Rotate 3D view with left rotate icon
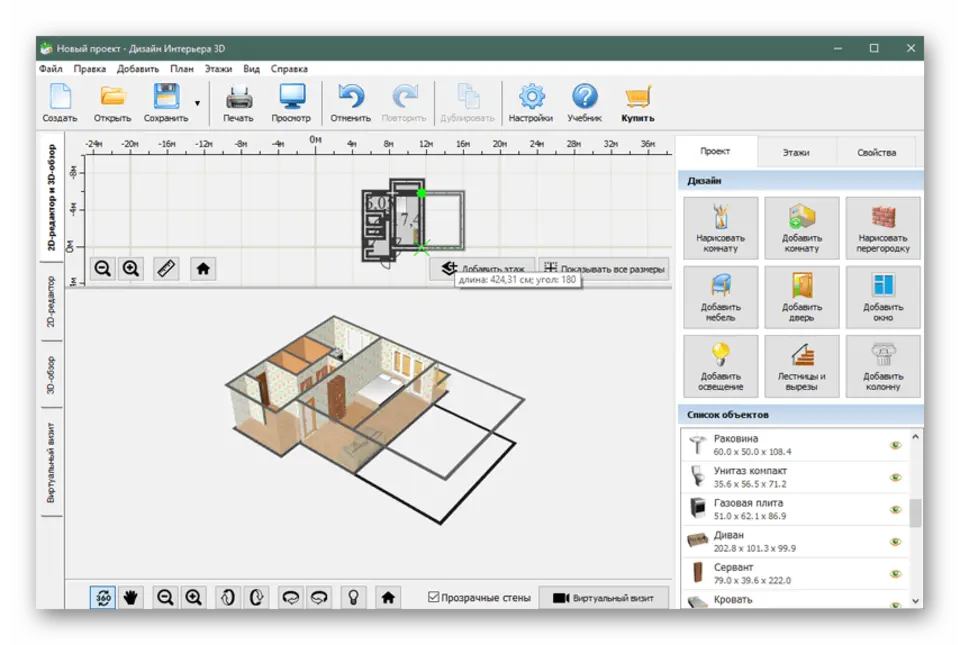The image size is (960, 645). 290,597
